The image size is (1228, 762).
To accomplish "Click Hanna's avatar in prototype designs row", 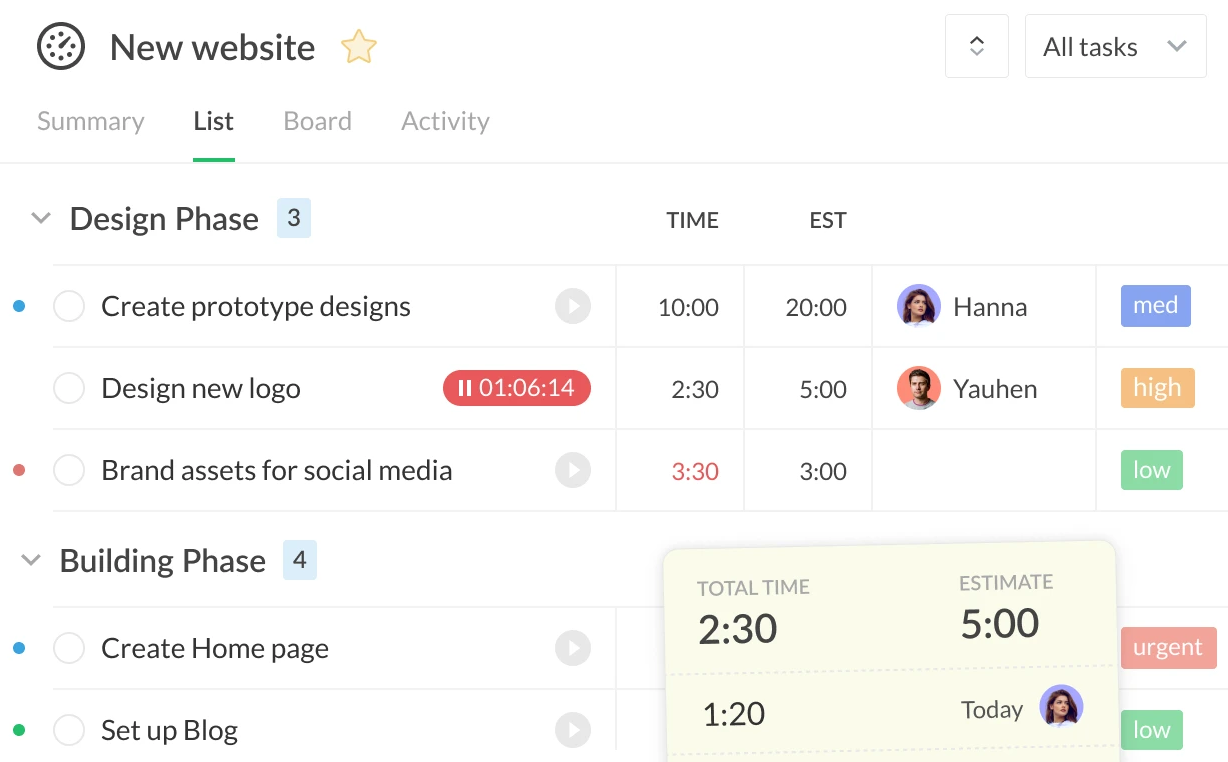I will 918,306.
